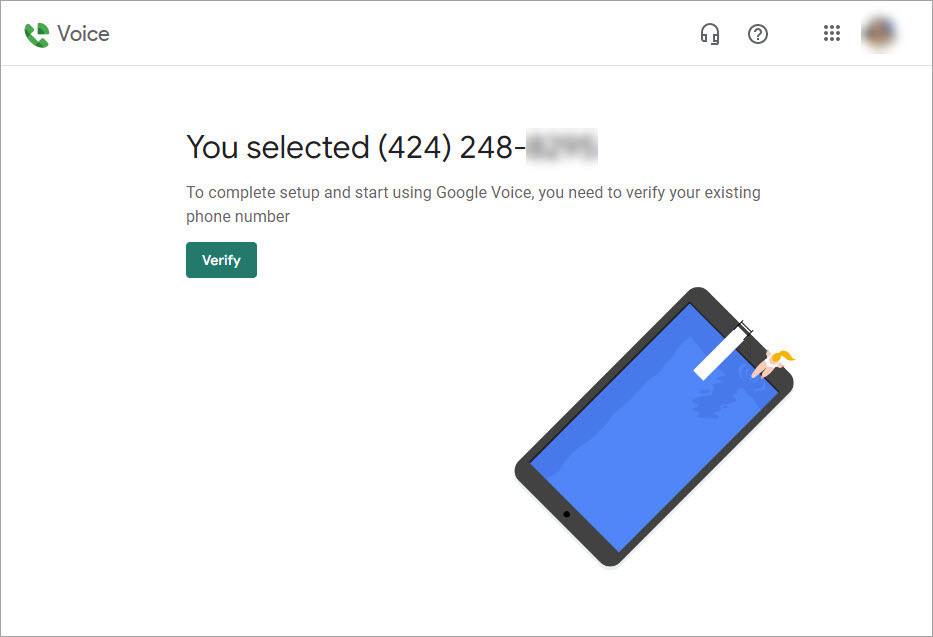This screenshot has width=933, height=637.
Task: Click the diver with yellow hair
Action: pos(772,363)
